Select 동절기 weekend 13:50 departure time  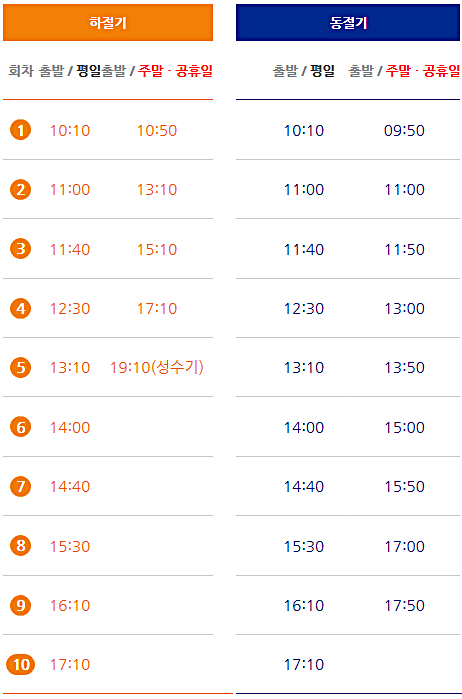[x=404, y=368]
